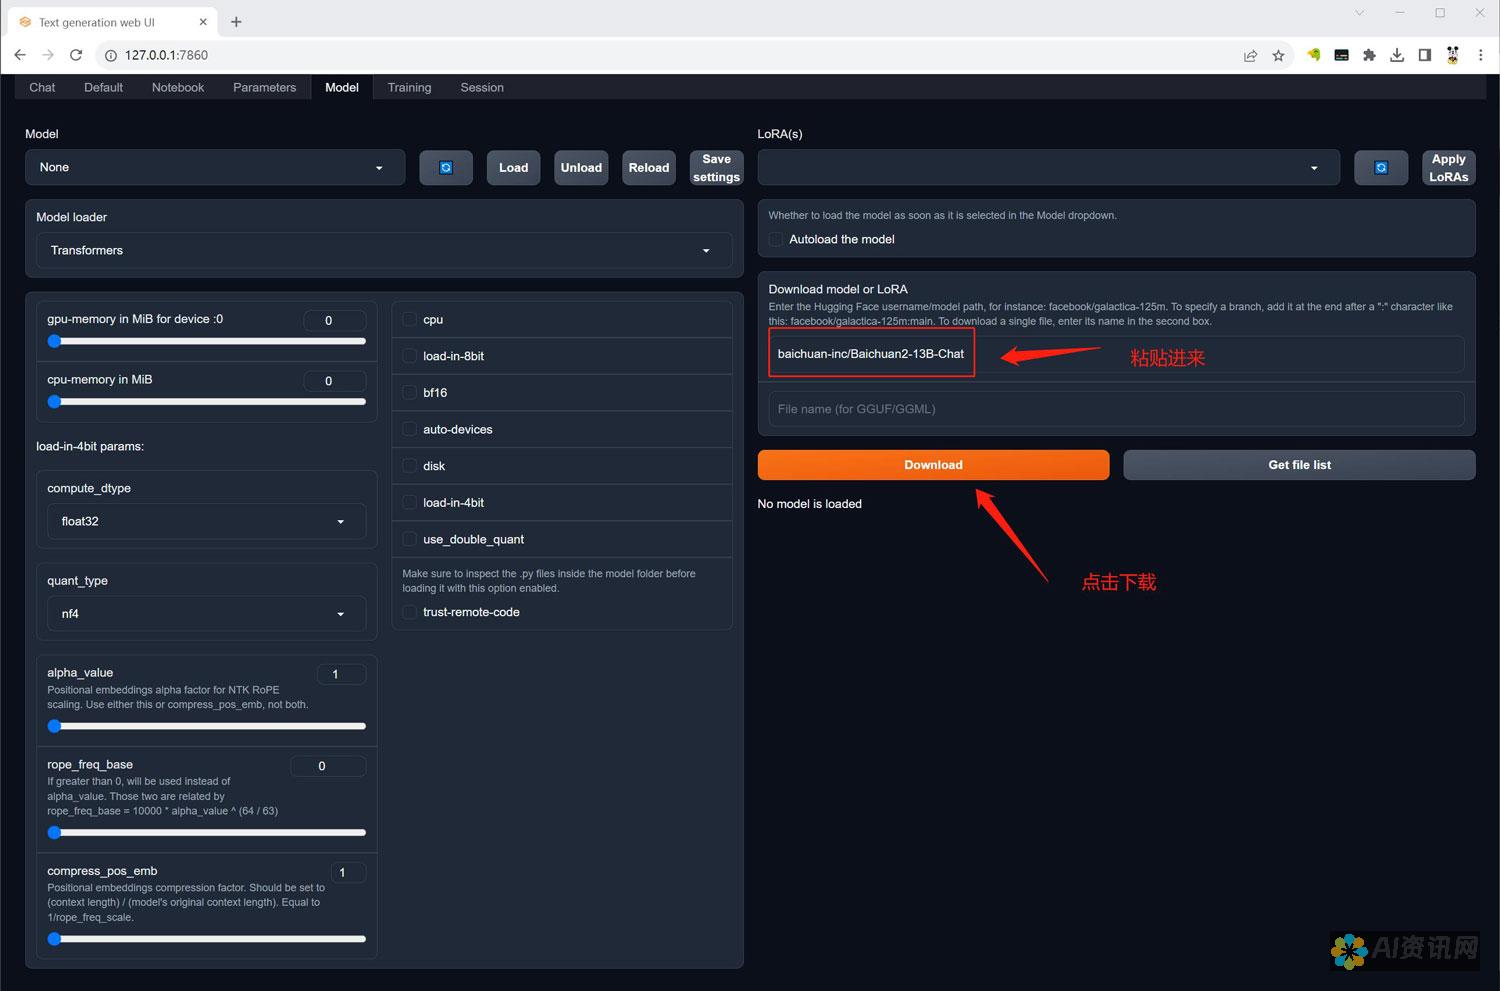Image resolution: width=1500 pixels, height=991 pixels.
Task: Click Save settings button
Action: click(717, 168)
